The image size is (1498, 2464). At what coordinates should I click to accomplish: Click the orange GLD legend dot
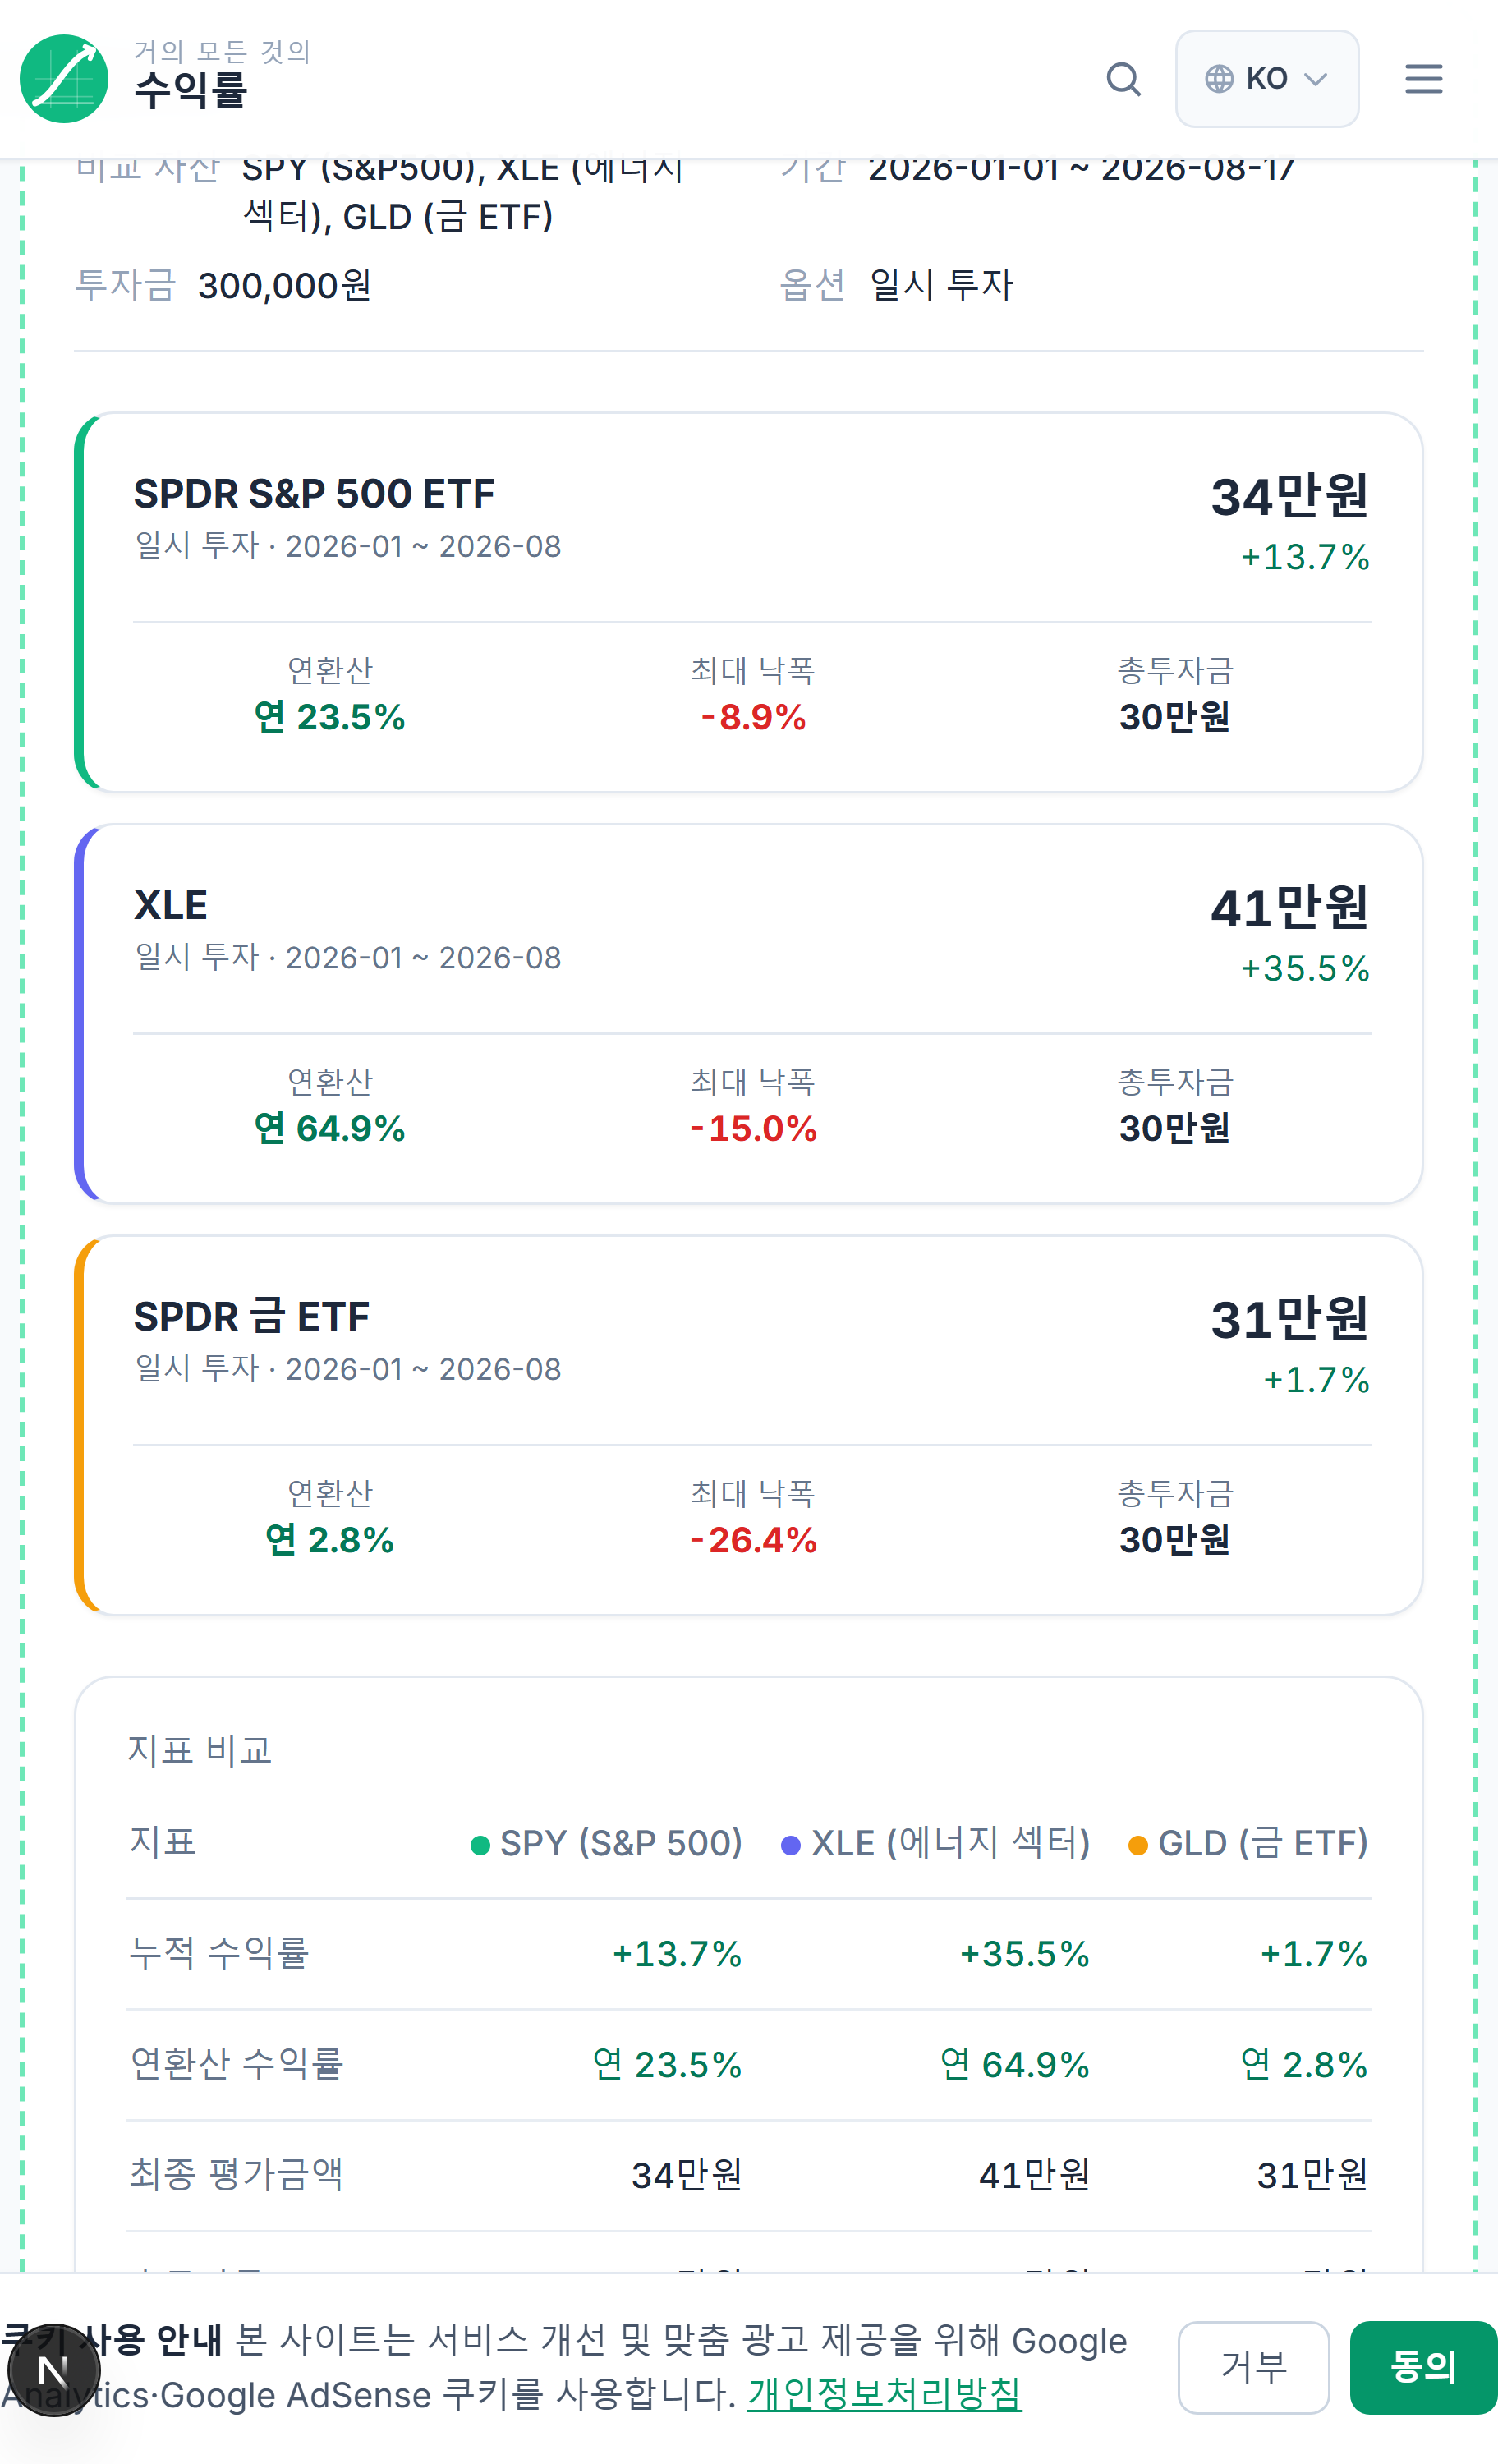click(x=1137, y=1845)
